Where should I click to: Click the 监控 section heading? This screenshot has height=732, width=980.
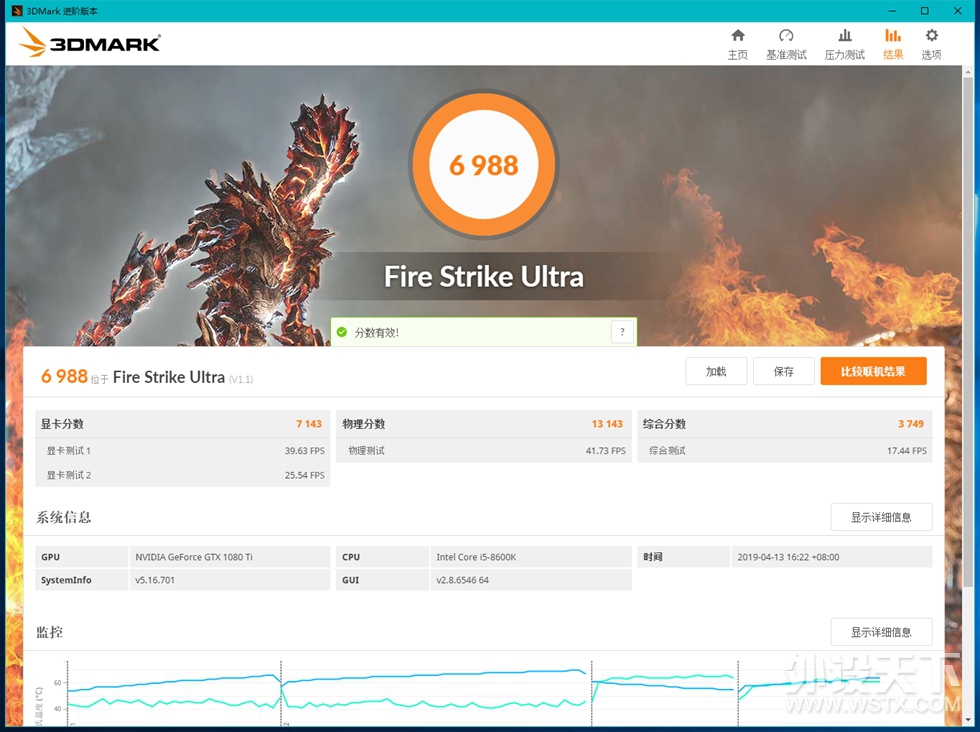[49, 633]
